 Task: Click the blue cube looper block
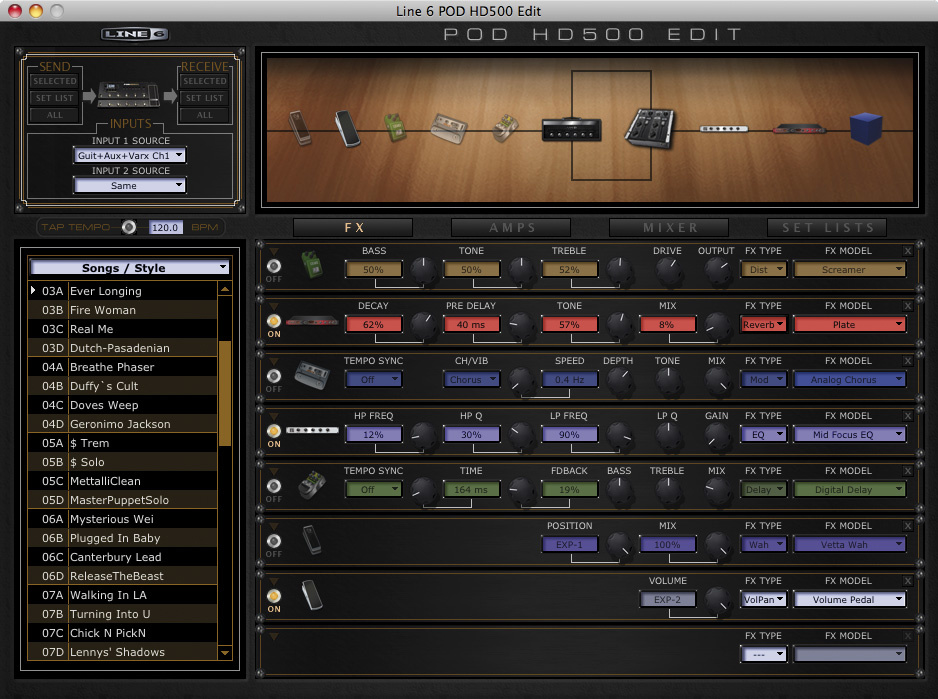[x=866, y=128]
